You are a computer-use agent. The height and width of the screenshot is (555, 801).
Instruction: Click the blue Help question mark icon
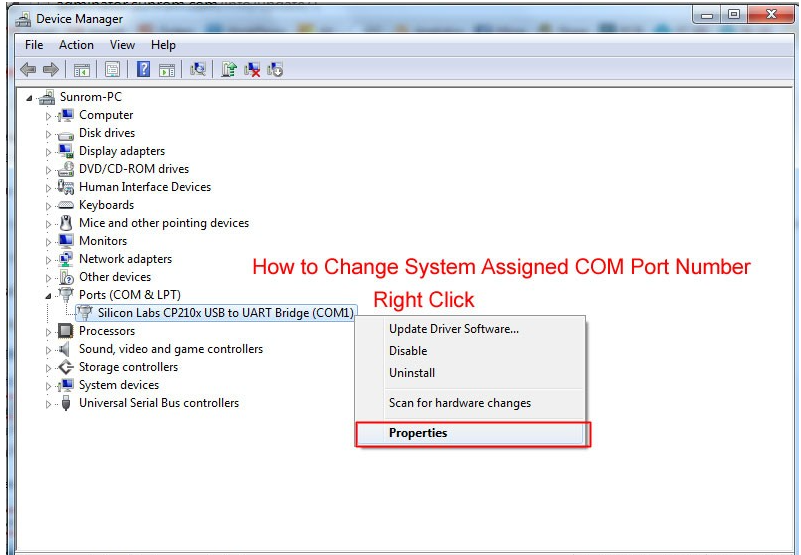coord(143,69)
